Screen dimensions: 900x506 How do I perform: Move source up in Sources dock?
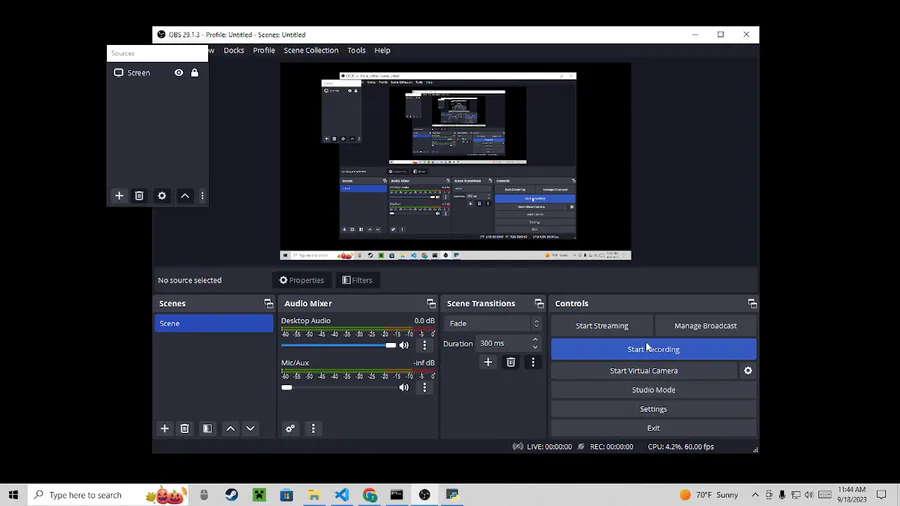185,196
